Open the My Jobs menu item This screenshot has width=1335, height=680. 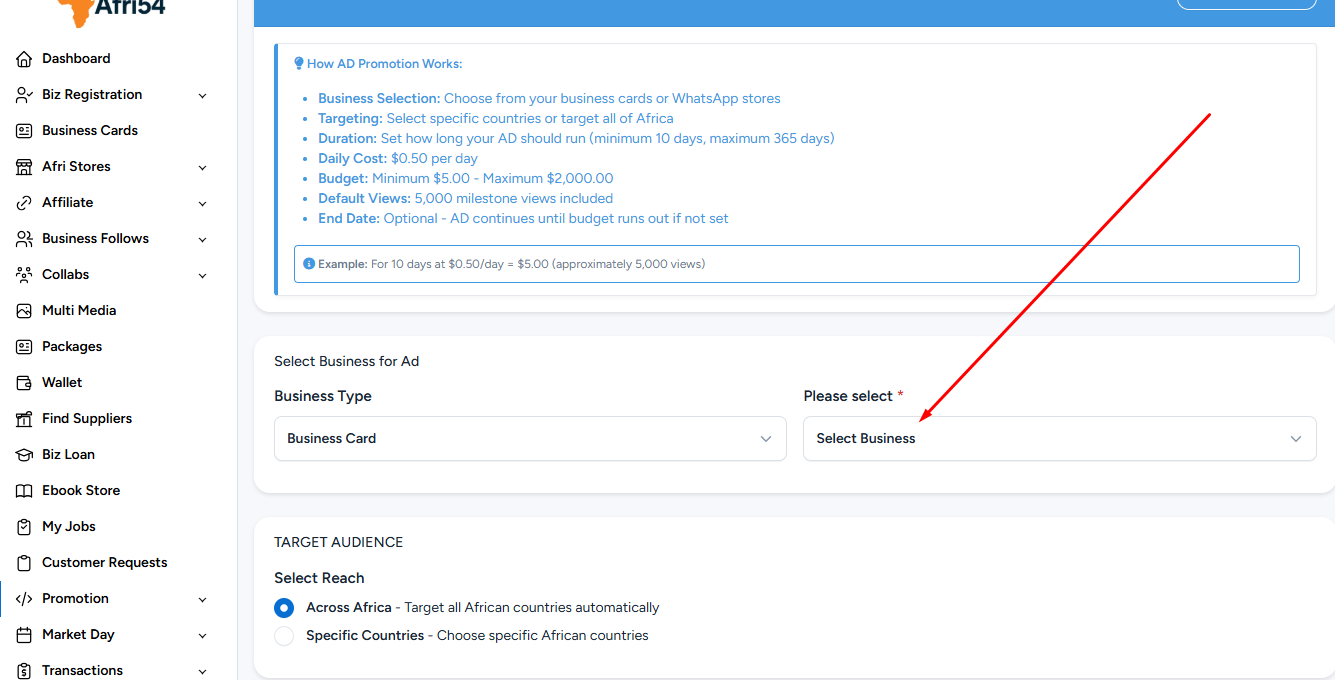69,527
